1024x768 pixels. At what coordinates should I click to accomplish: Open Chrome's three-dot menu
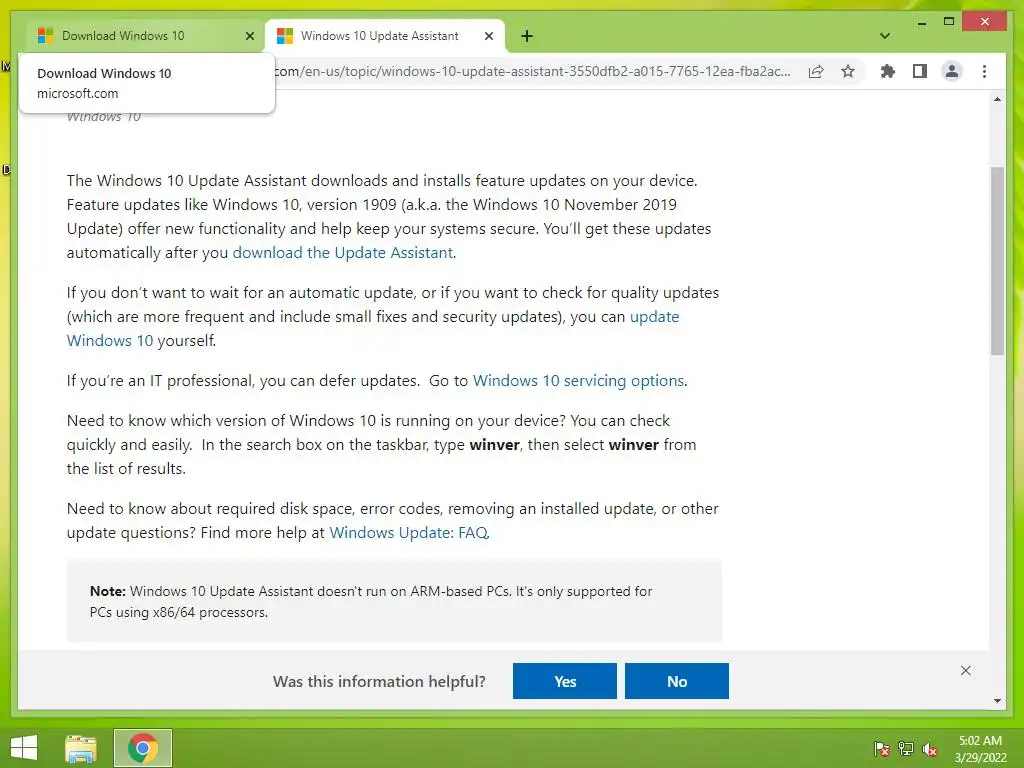(x=984, y=71)
